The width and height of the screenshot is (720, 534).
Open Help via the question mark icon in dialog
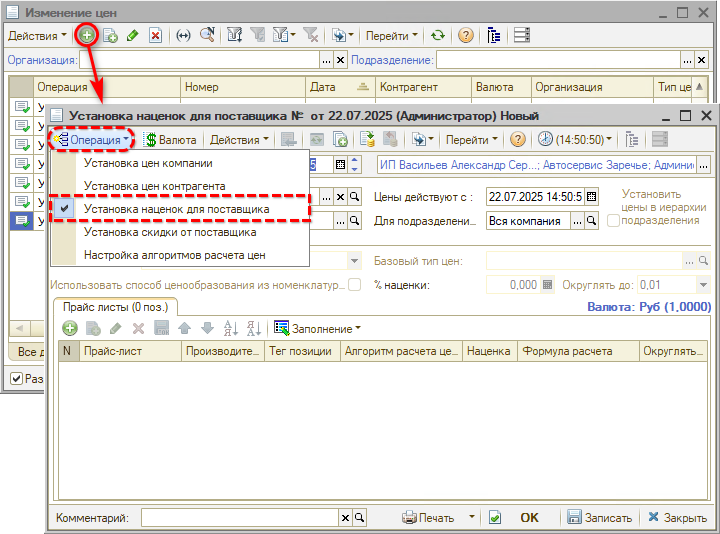518,139
